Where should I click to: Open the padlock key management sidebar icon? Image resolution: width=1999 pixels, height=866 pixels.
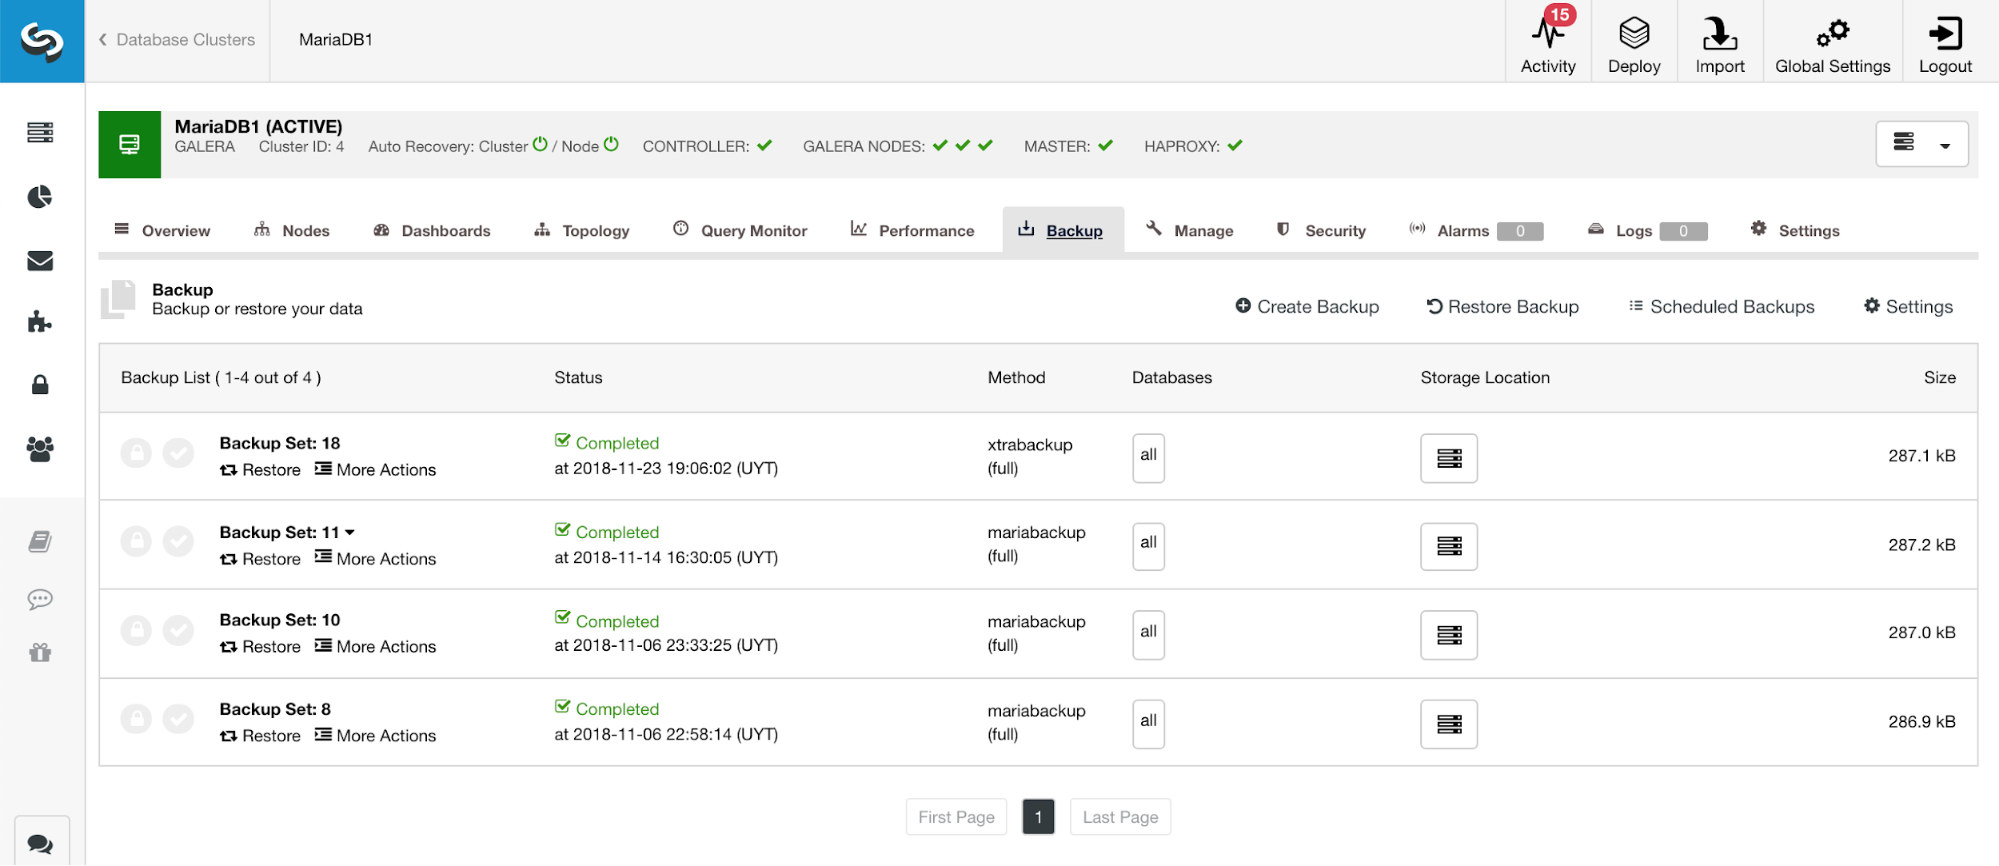(x=40, y=384)
